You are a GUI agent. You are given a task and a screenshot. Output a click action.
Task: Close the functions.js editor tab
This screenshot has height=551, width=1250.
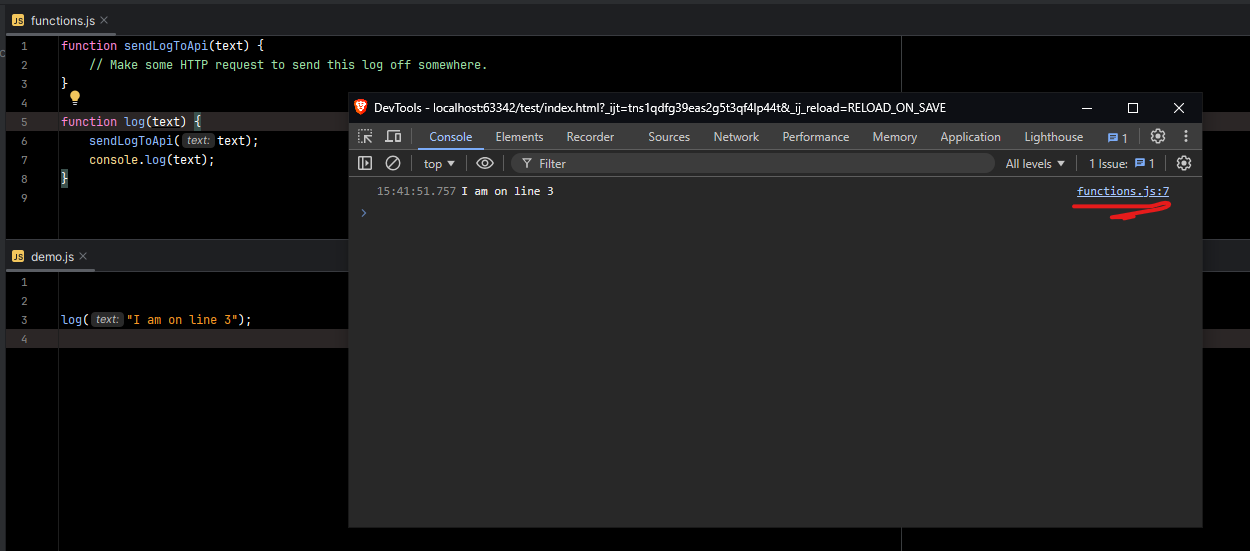click(x=104, y=20)
